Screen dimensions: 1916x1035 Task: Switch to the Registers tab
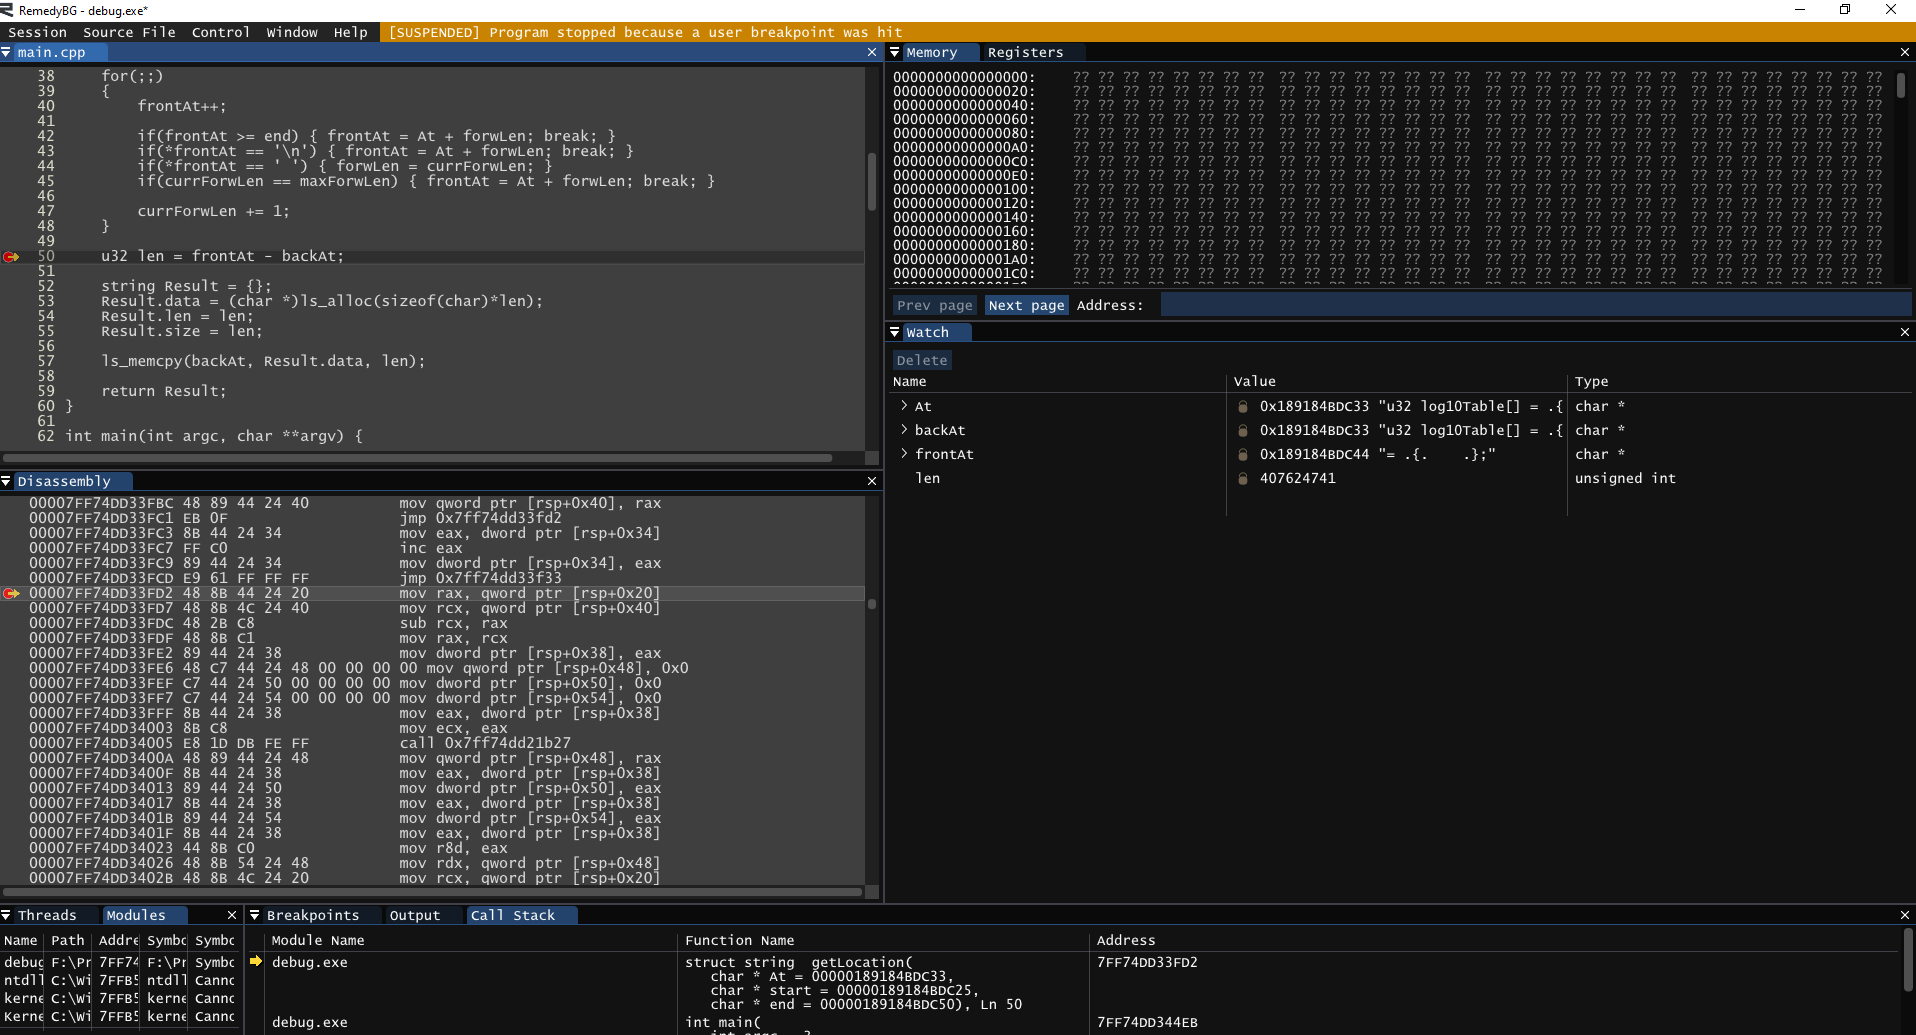tap(1025, 53)
